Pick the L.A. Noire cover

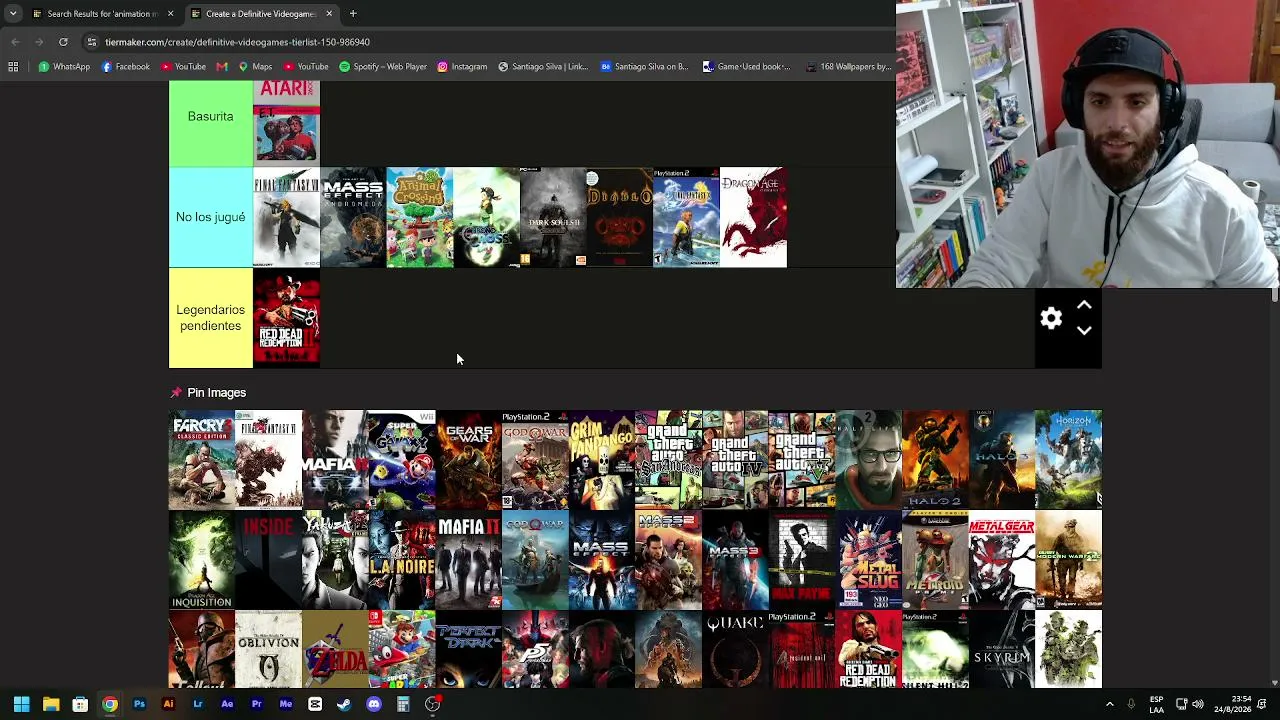(x=402, y=561)
